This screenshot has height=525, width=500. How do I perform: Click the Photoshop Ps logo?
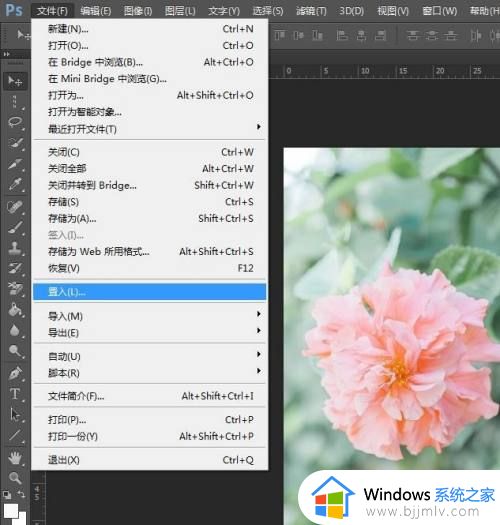(14, 10)
